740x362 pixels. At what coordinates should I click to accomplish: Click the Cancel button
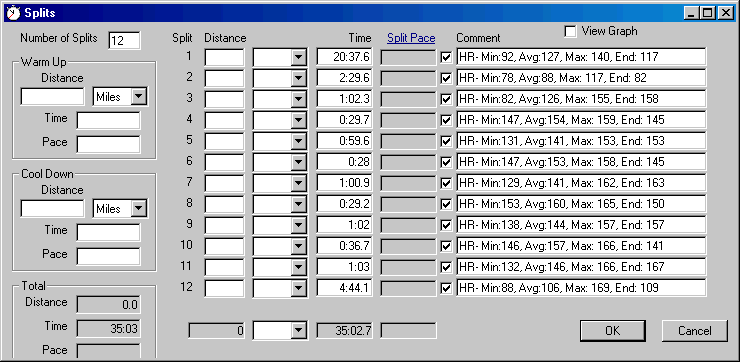click(x=694, y=330)
